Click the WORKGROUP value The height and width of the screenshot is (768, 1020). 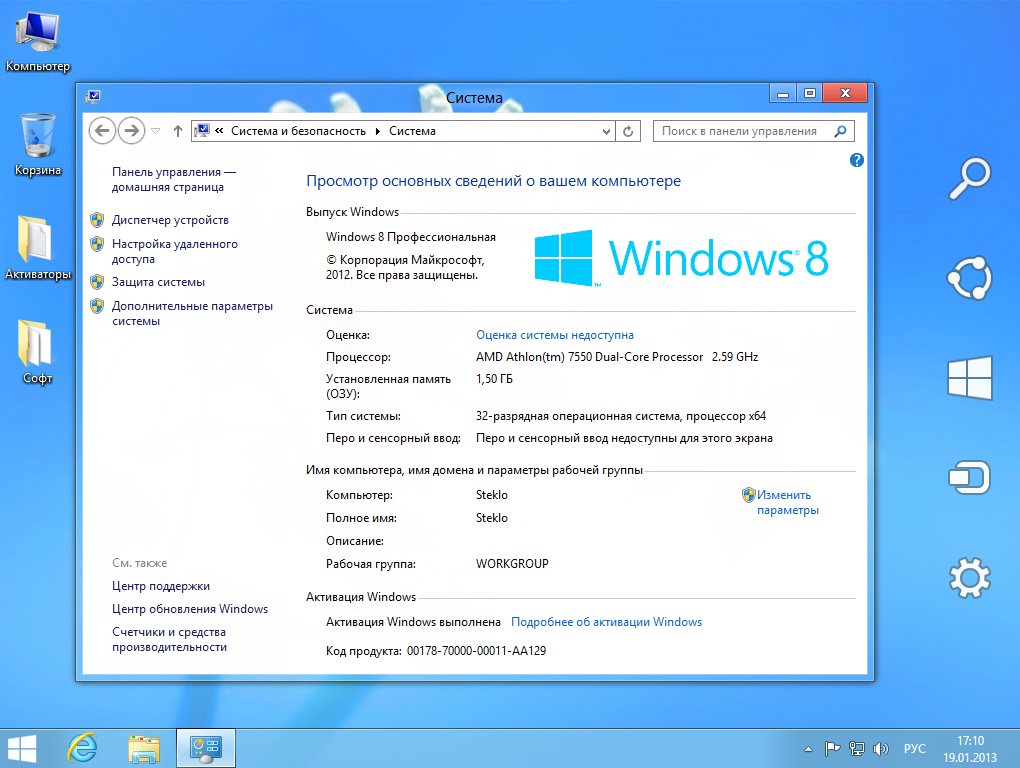click(x=512, y=564)
